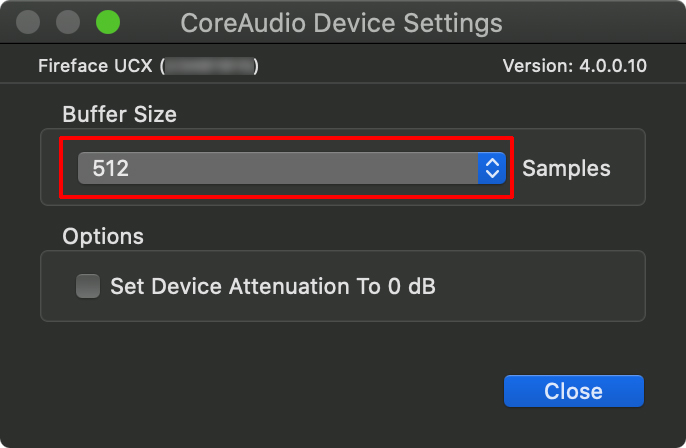Screen dimensions: 686x448
Task: Click the Options section heading
Action: coord(103,237)
